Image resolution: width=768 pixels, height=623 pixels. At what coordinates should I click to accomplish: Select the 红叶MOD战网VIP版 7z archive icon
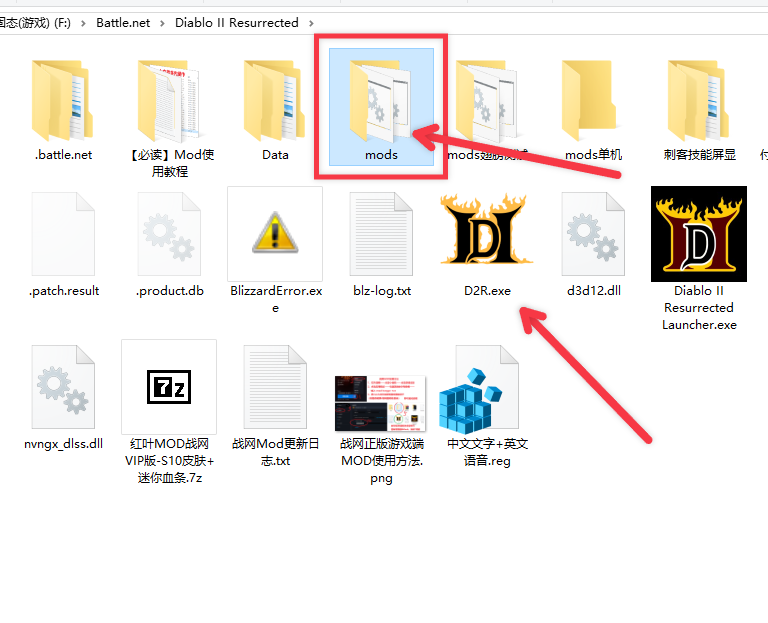coord(169,387)
